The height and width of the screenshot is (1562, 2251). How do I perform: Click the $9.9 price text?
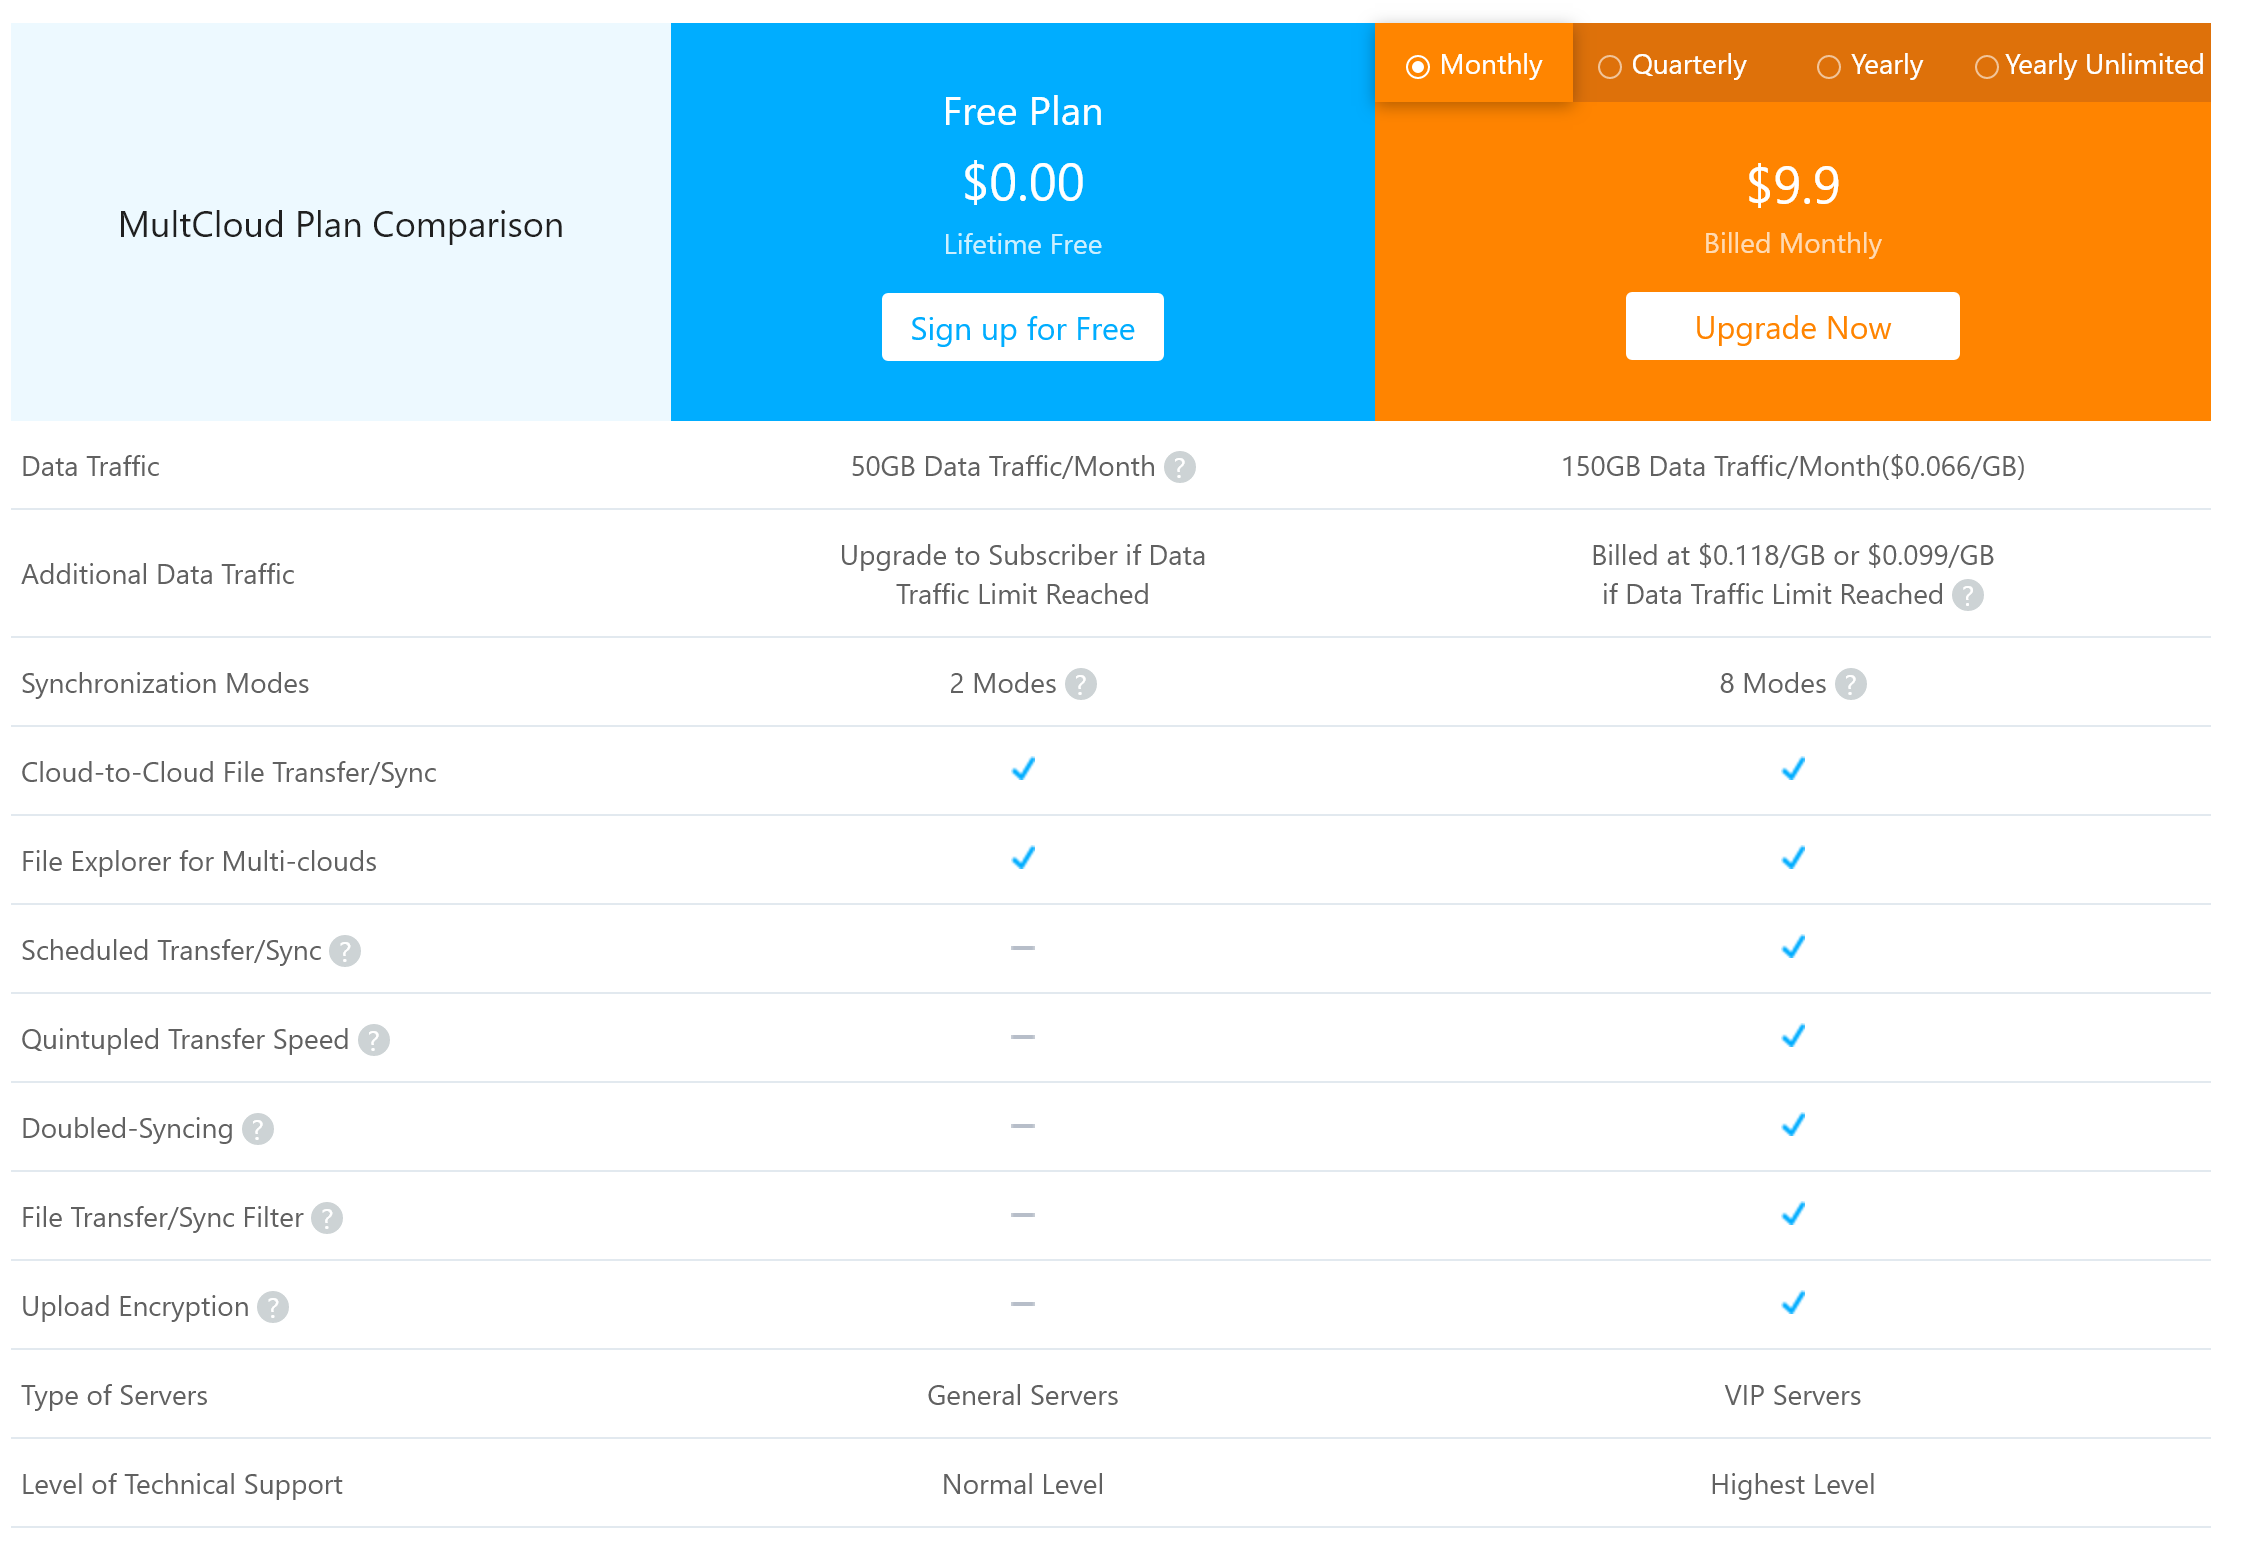pyautogui.click(x=1792, y=186)
